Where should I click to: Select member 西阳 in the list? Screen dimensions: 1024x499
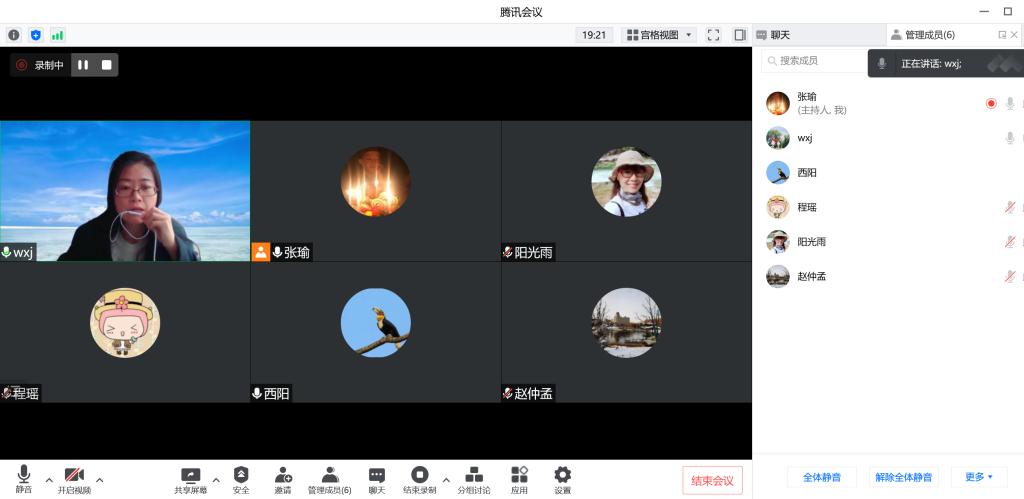click(888, 172)
